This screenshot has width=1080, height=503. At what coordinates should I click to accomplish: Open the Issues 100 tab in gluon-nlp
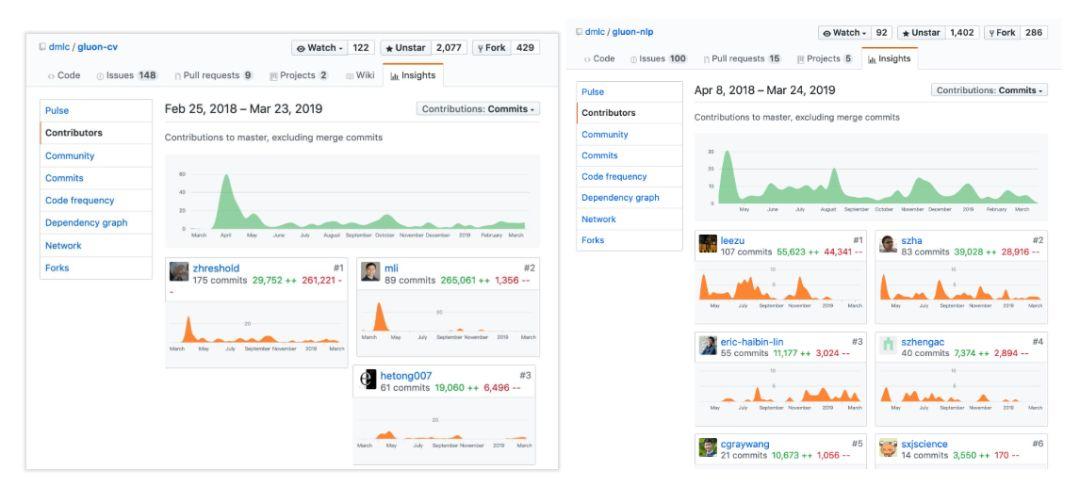(658, 59)
